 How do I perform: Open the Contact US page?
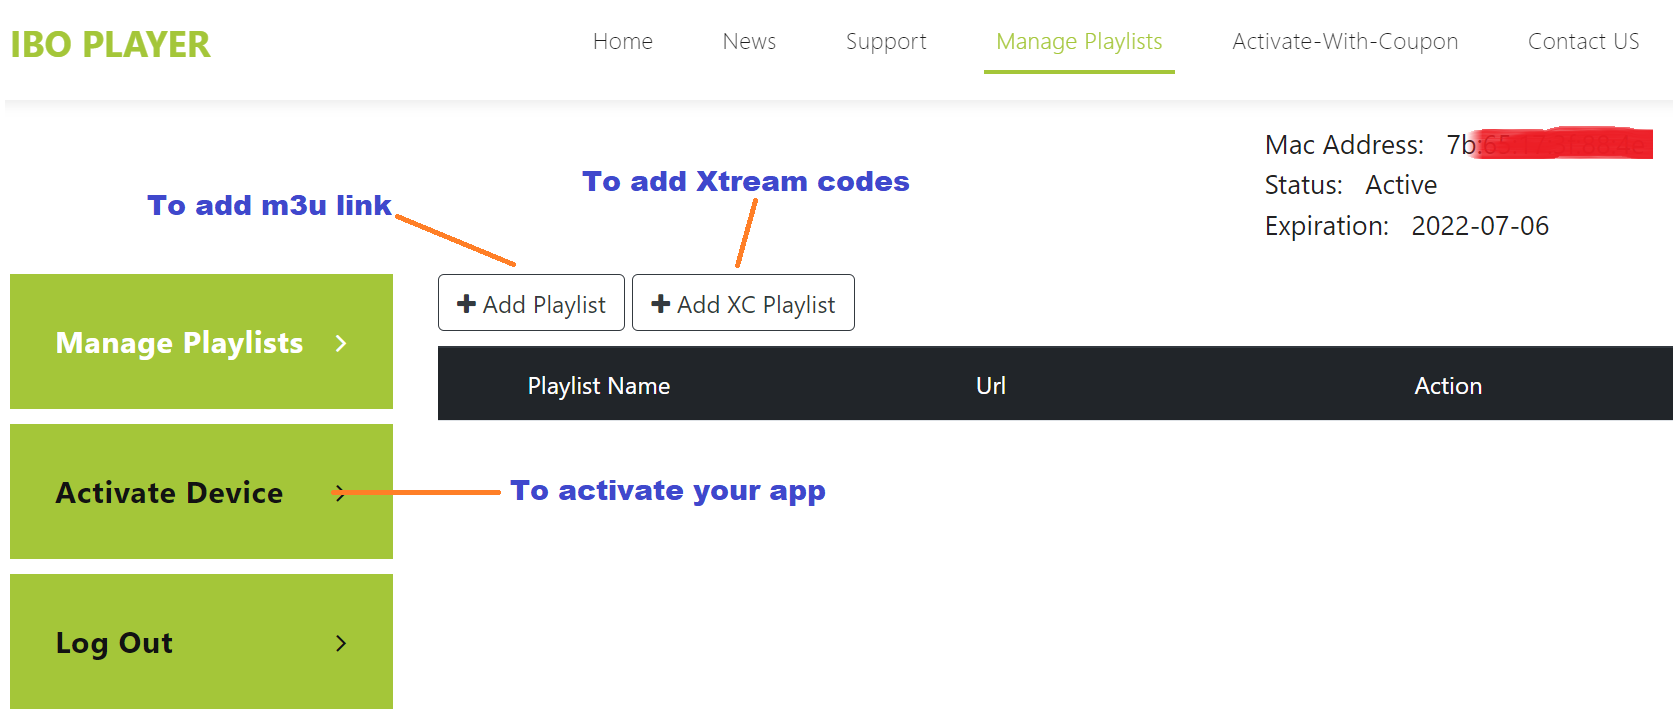(1583, 41)
